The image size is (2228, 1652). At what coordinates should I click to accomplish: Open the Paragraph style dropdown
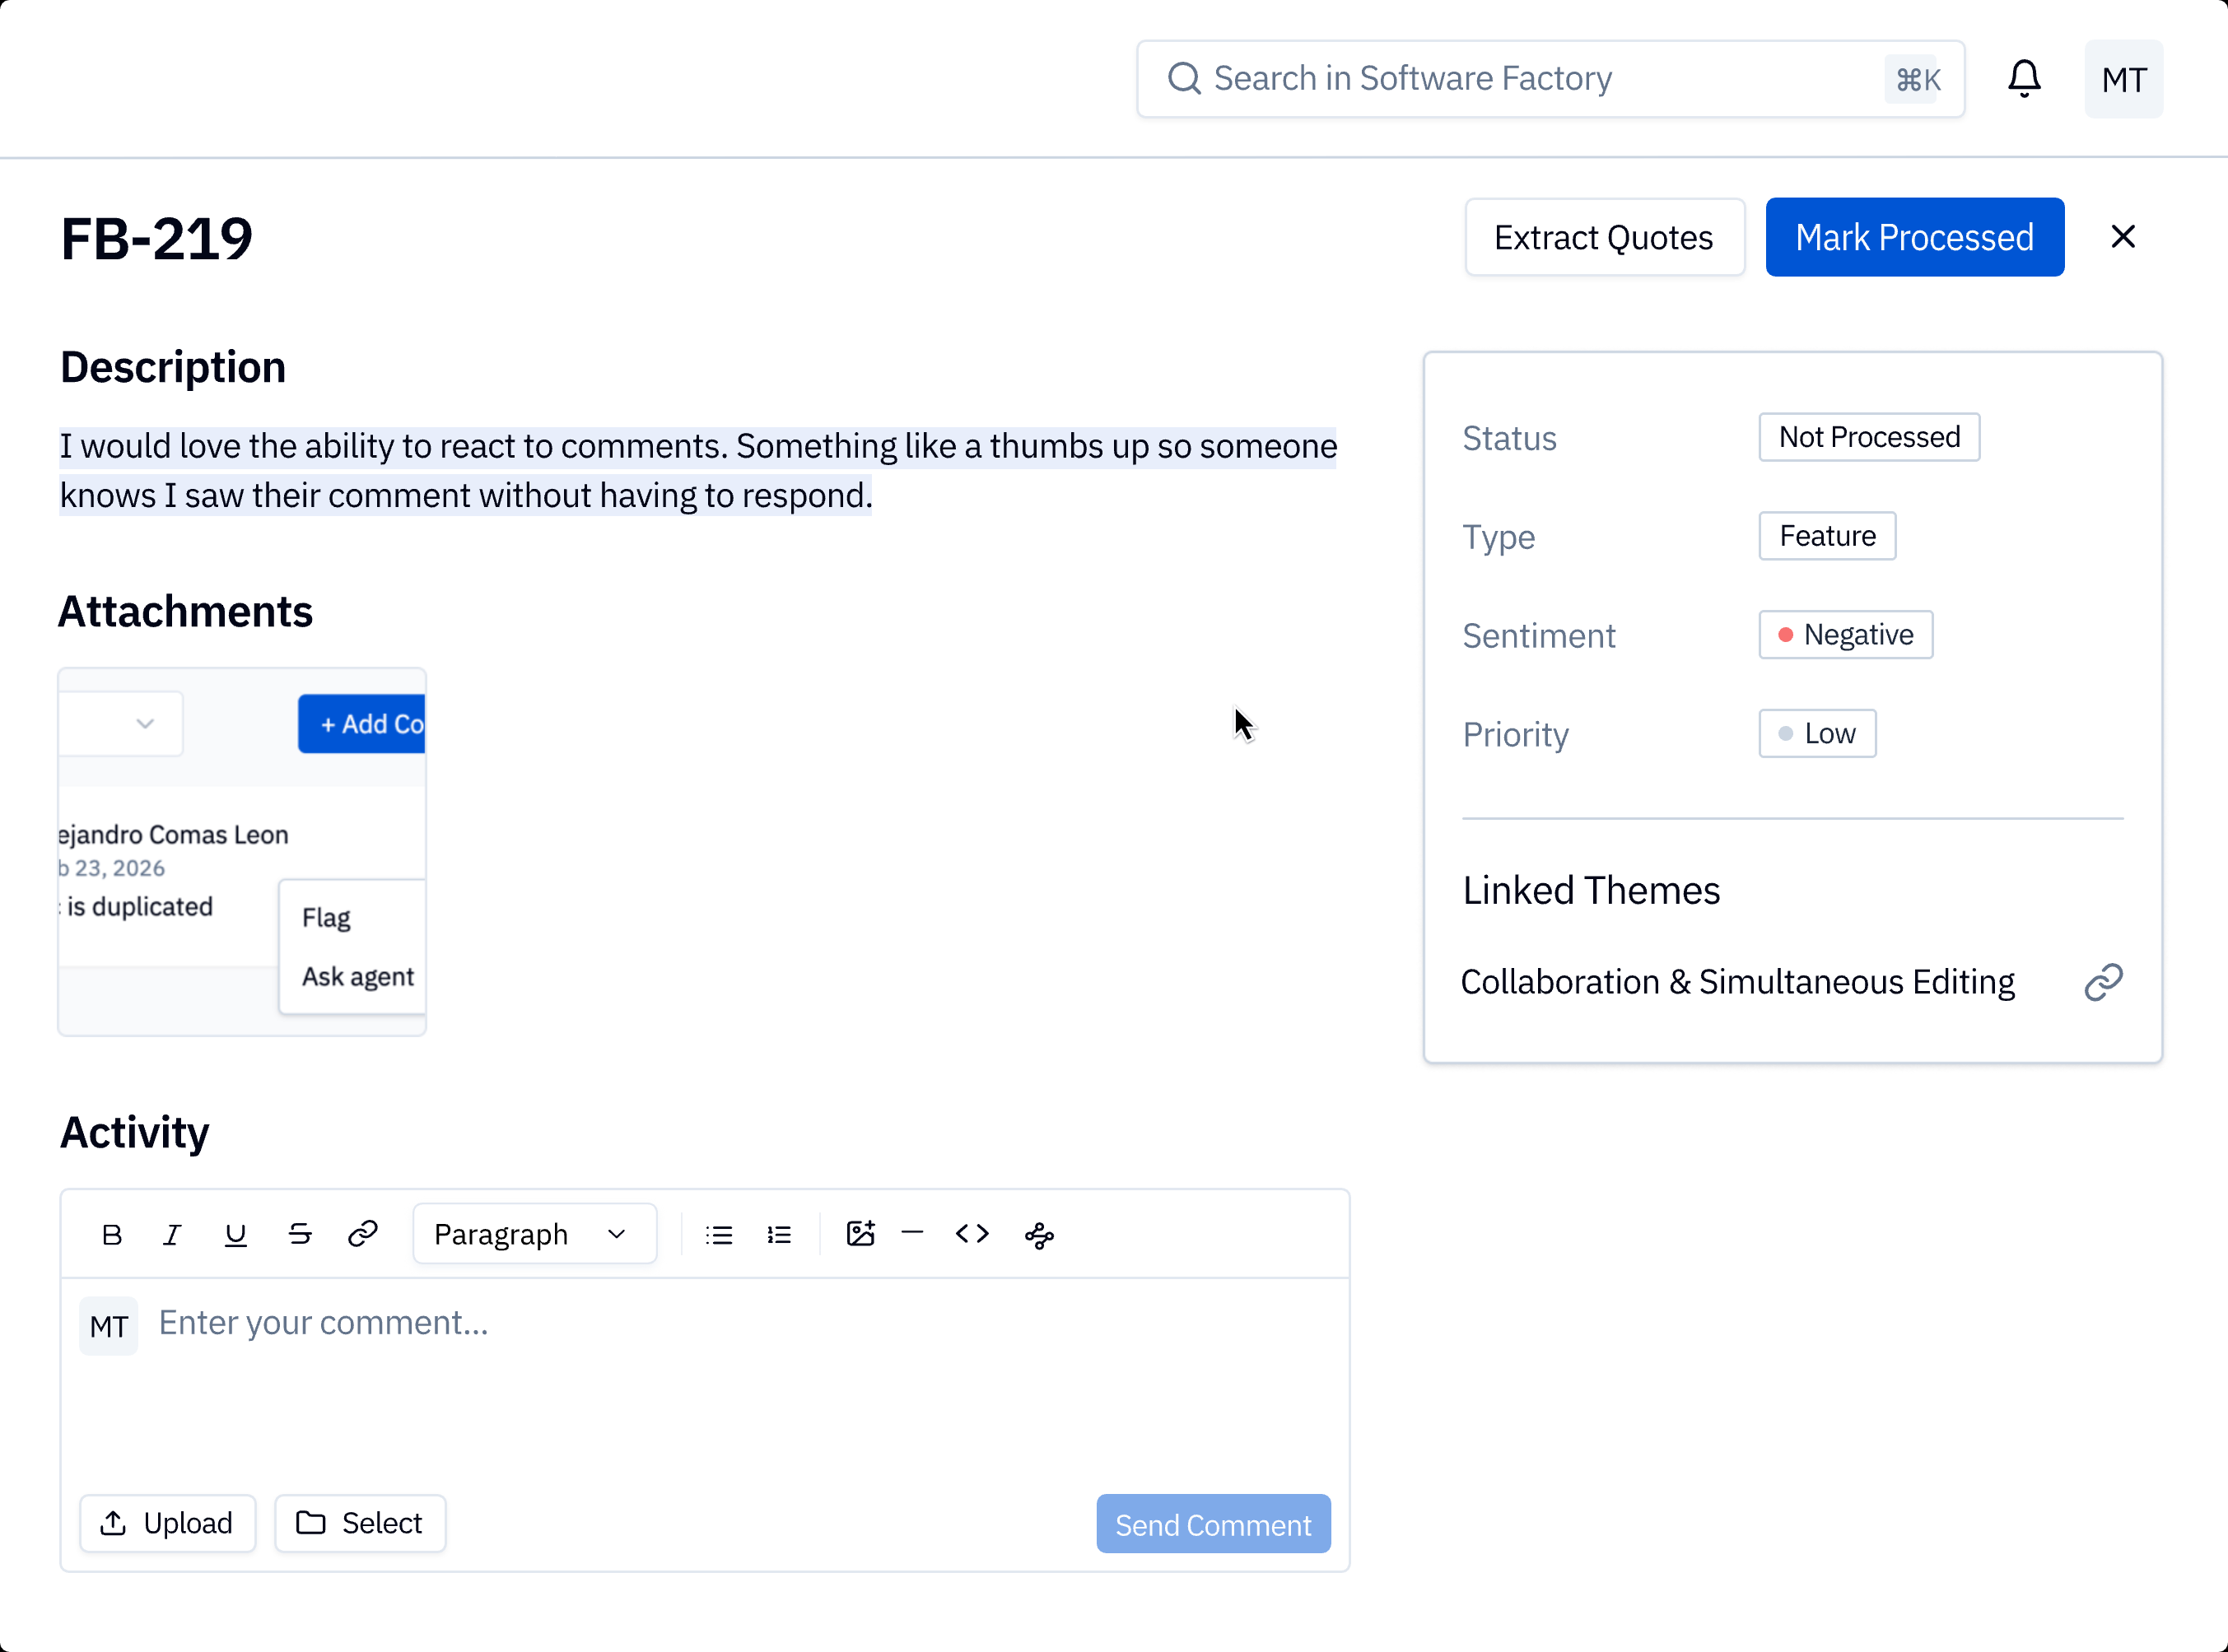pyautogui.click(x=534, y=1234)
